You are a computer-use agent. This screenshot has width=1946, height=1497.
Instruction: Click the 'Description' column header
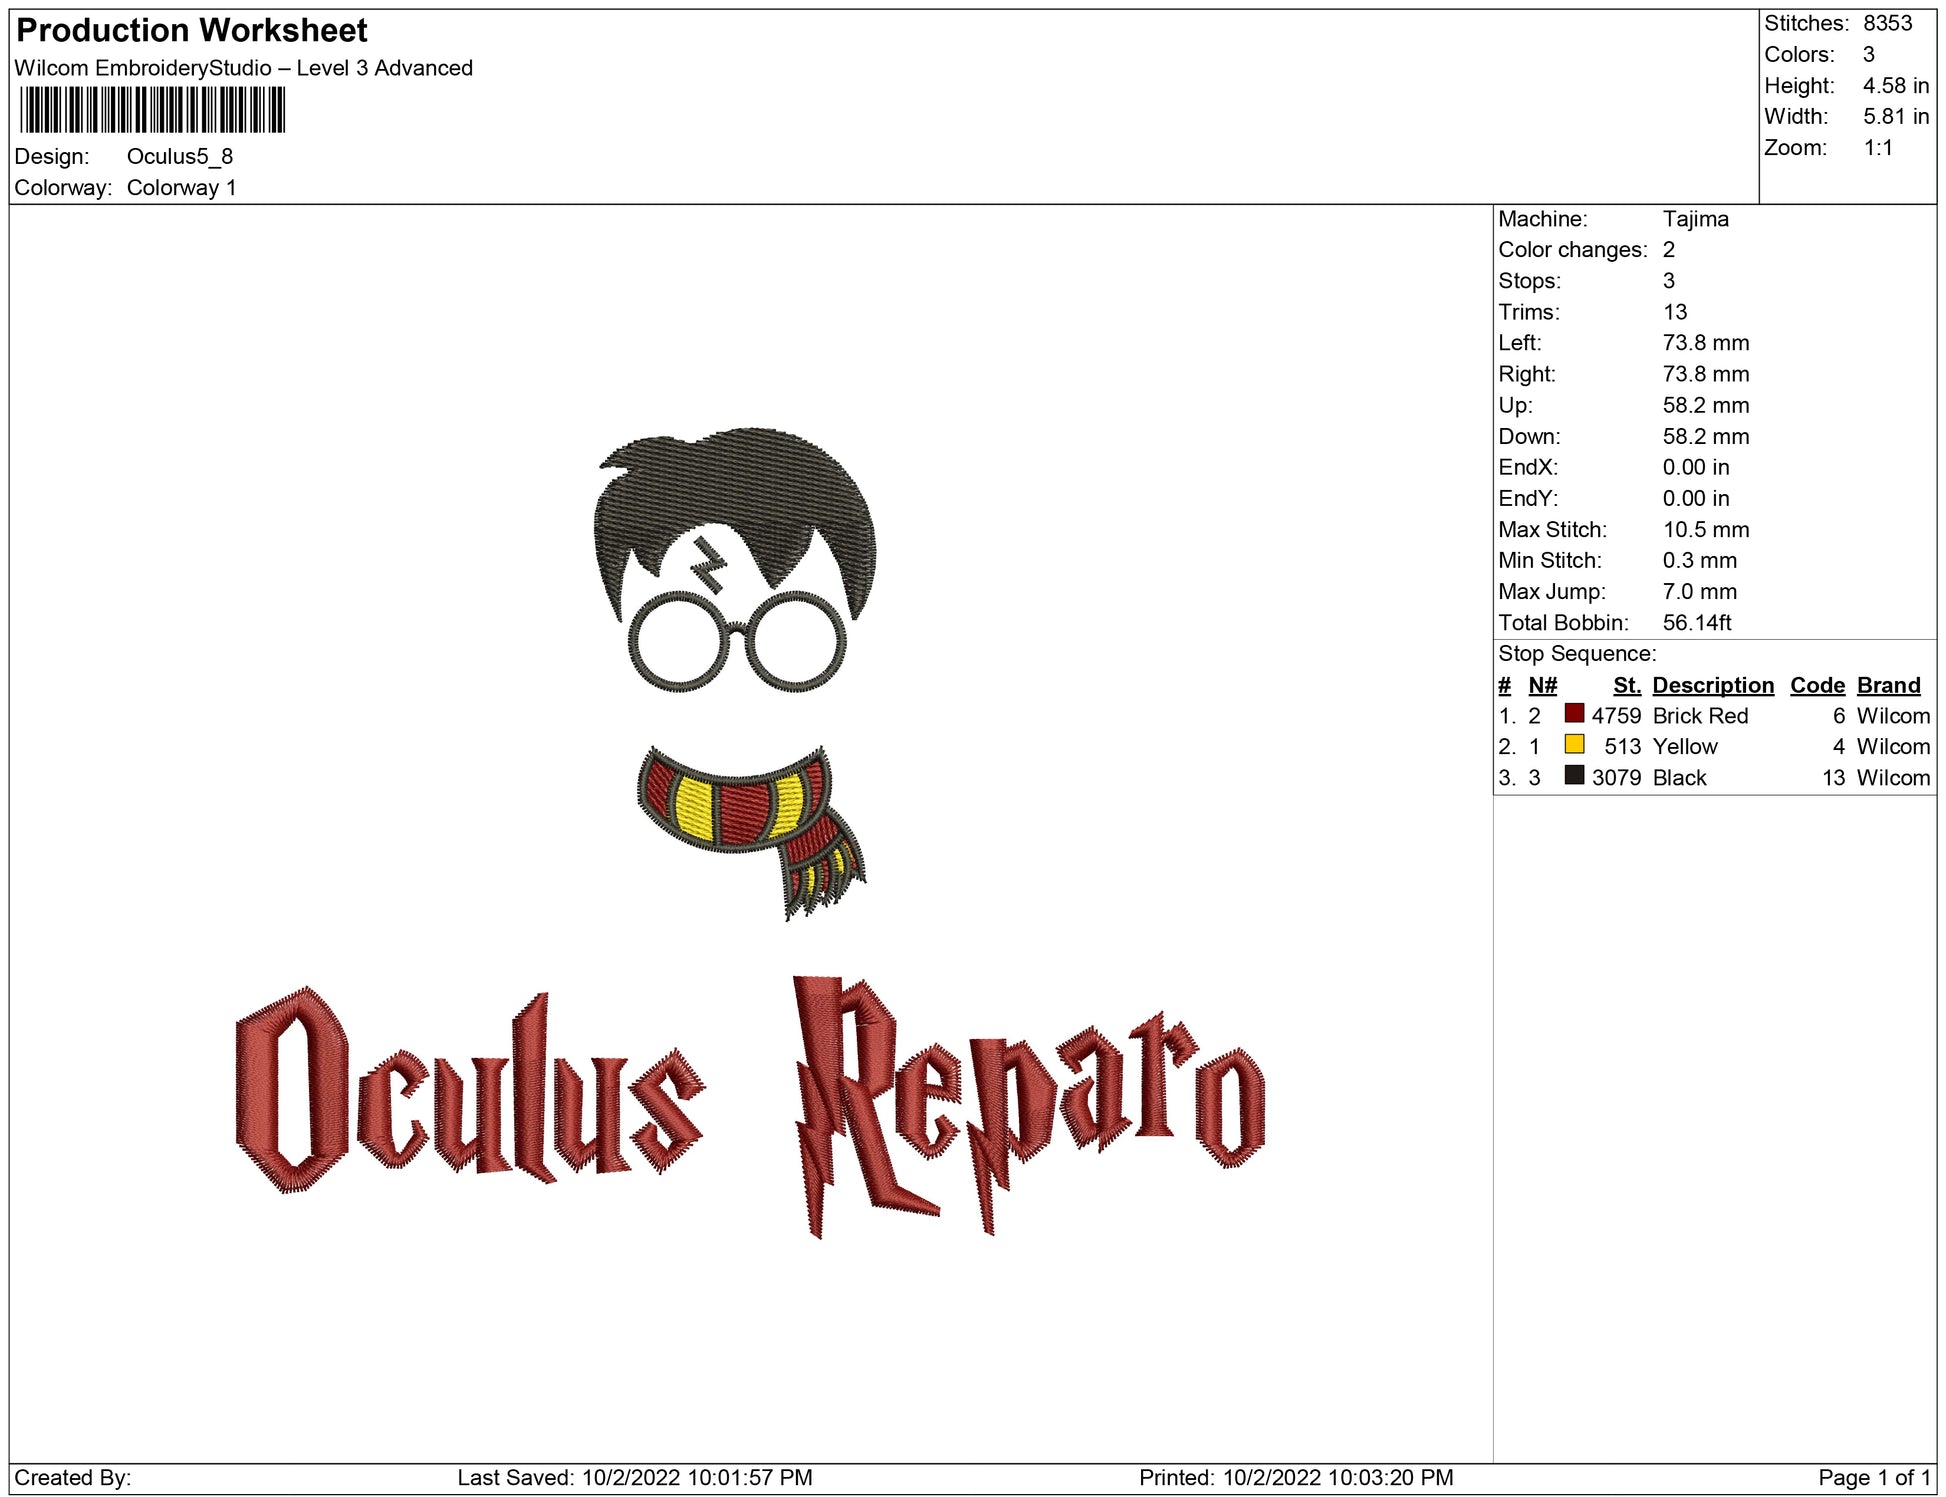pyautogui.click(x=1712, y=685)
